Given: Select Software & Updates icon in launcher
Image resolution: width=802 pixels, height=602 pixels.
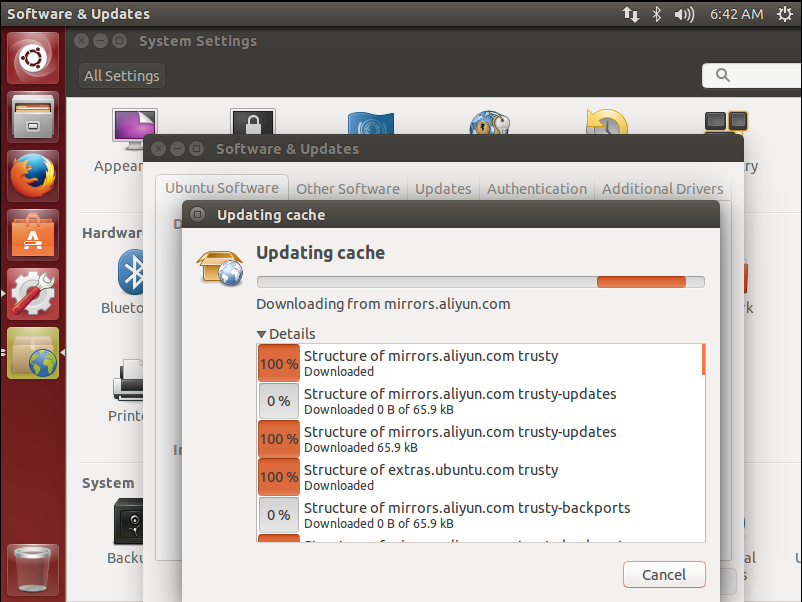Looking at the screenshot, I should coord(33,353).
